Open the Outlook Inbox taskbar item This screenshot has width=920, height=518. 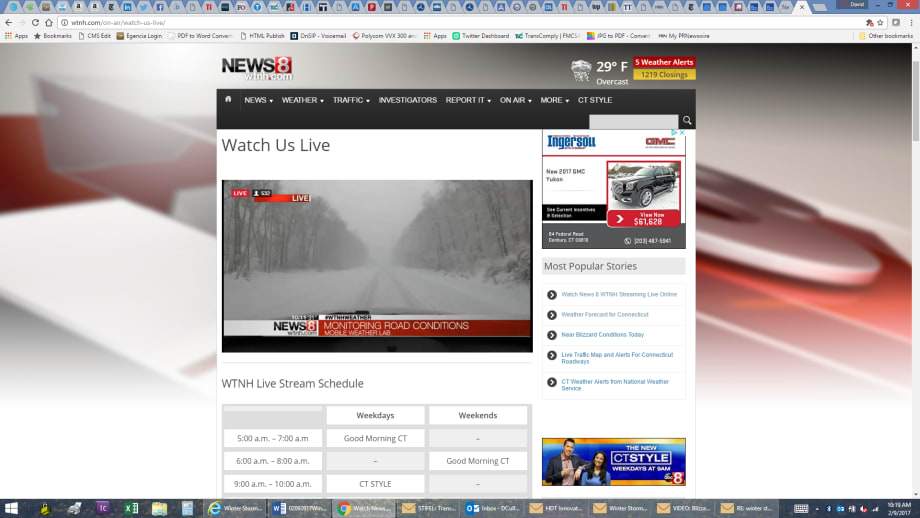pos(492,508)
